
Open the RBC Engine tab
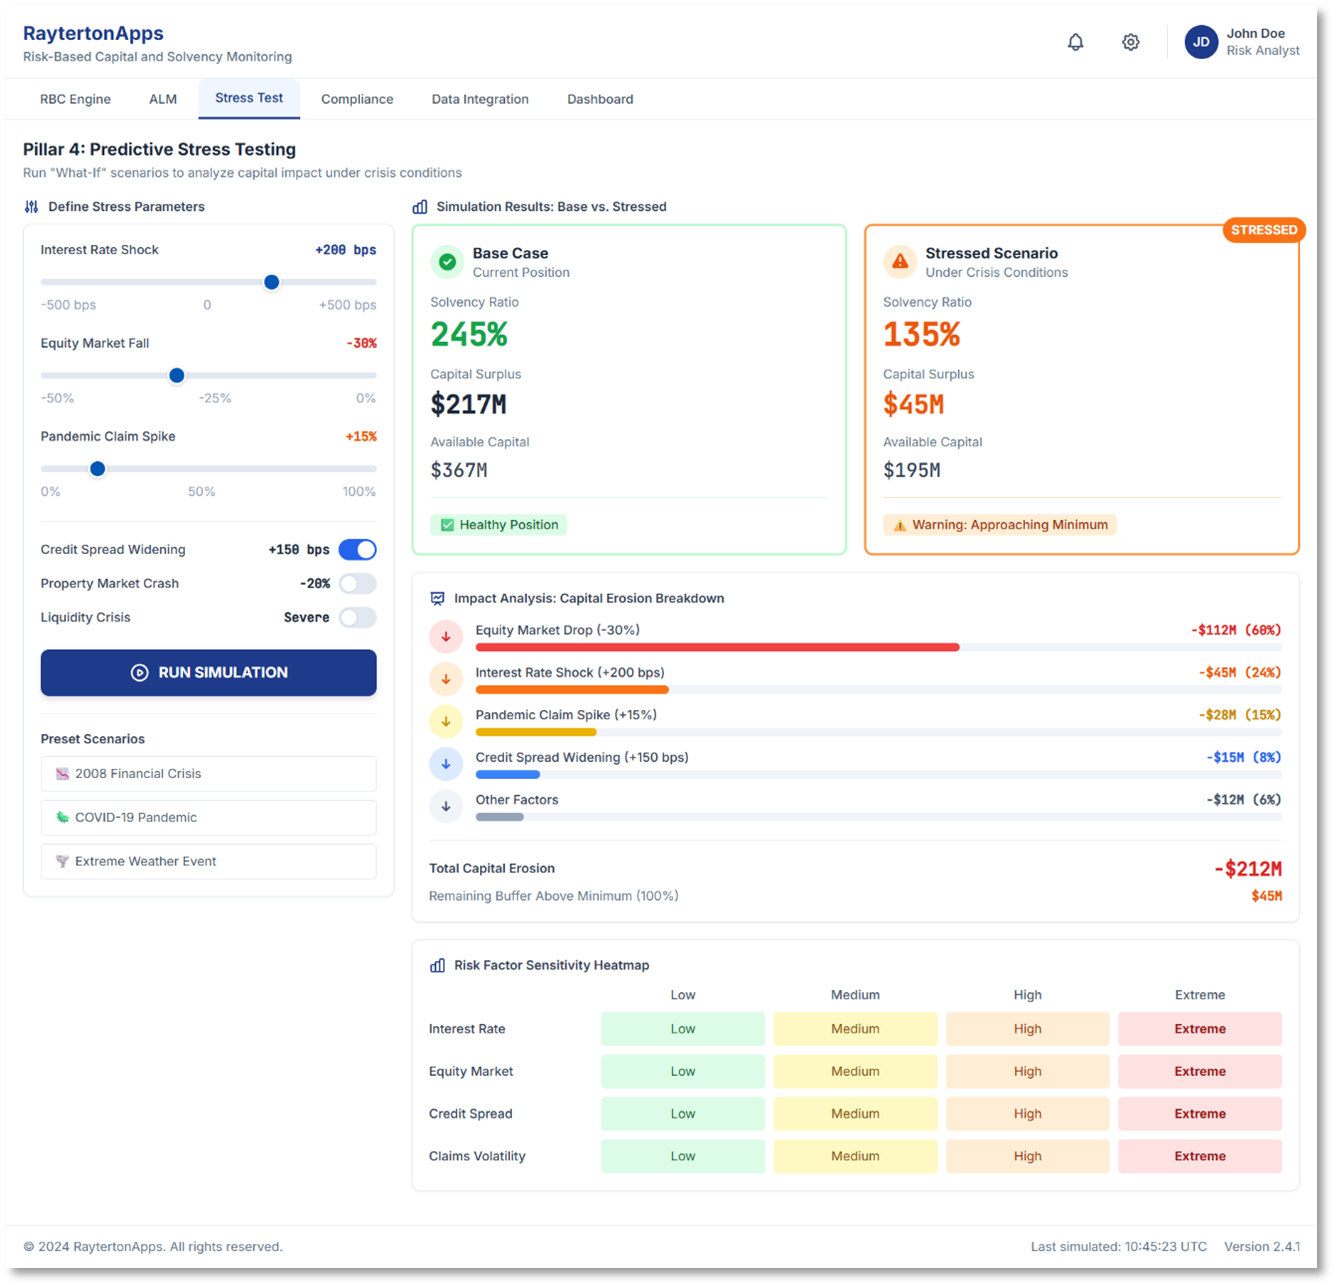(x=75, y=98)
